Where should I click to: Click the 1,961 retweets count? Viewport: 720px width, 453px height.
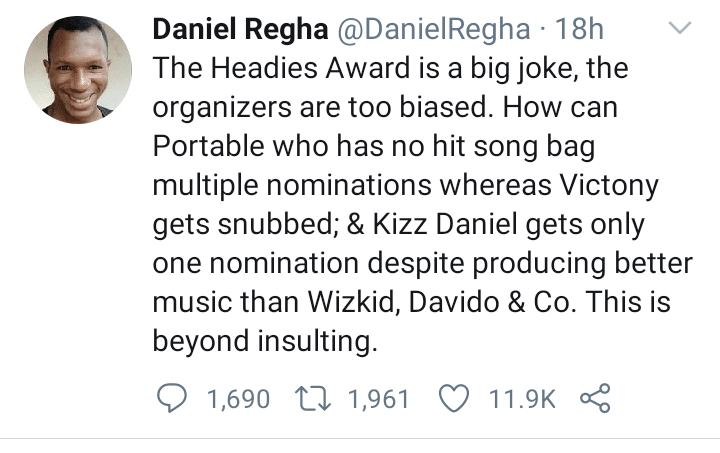point(378,399)
